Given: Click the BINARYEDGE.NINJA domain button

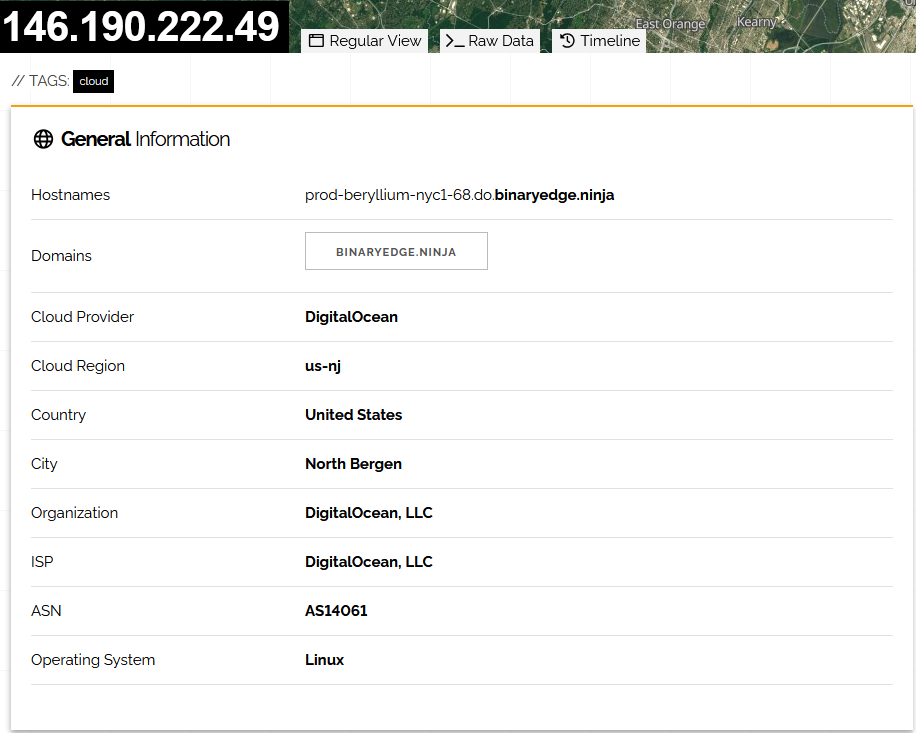Looking at the screenshot, I should 396,251.
